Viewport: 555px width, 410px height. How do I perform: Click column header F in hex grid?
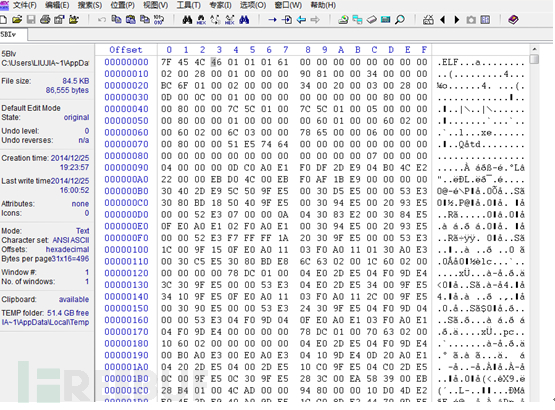coord(424,50)
